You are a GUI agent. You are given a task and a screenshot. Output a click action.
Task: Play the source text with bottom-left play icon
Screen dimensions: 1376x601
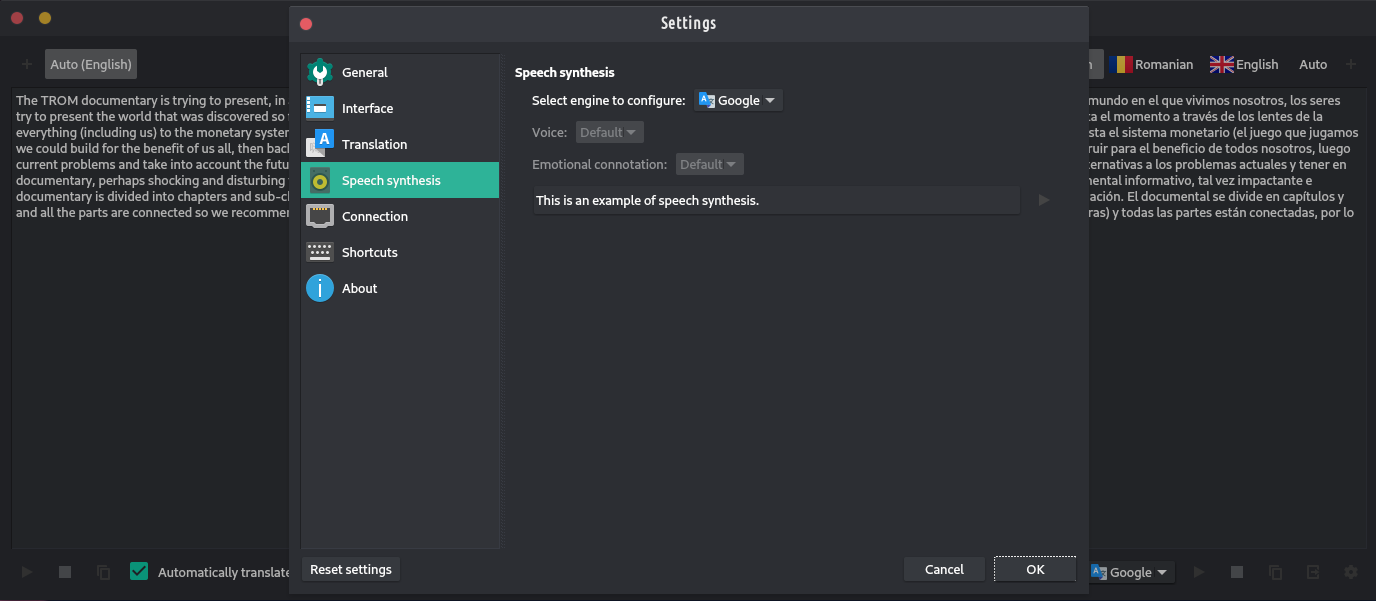pyautogui.click(x=27, y=572)
